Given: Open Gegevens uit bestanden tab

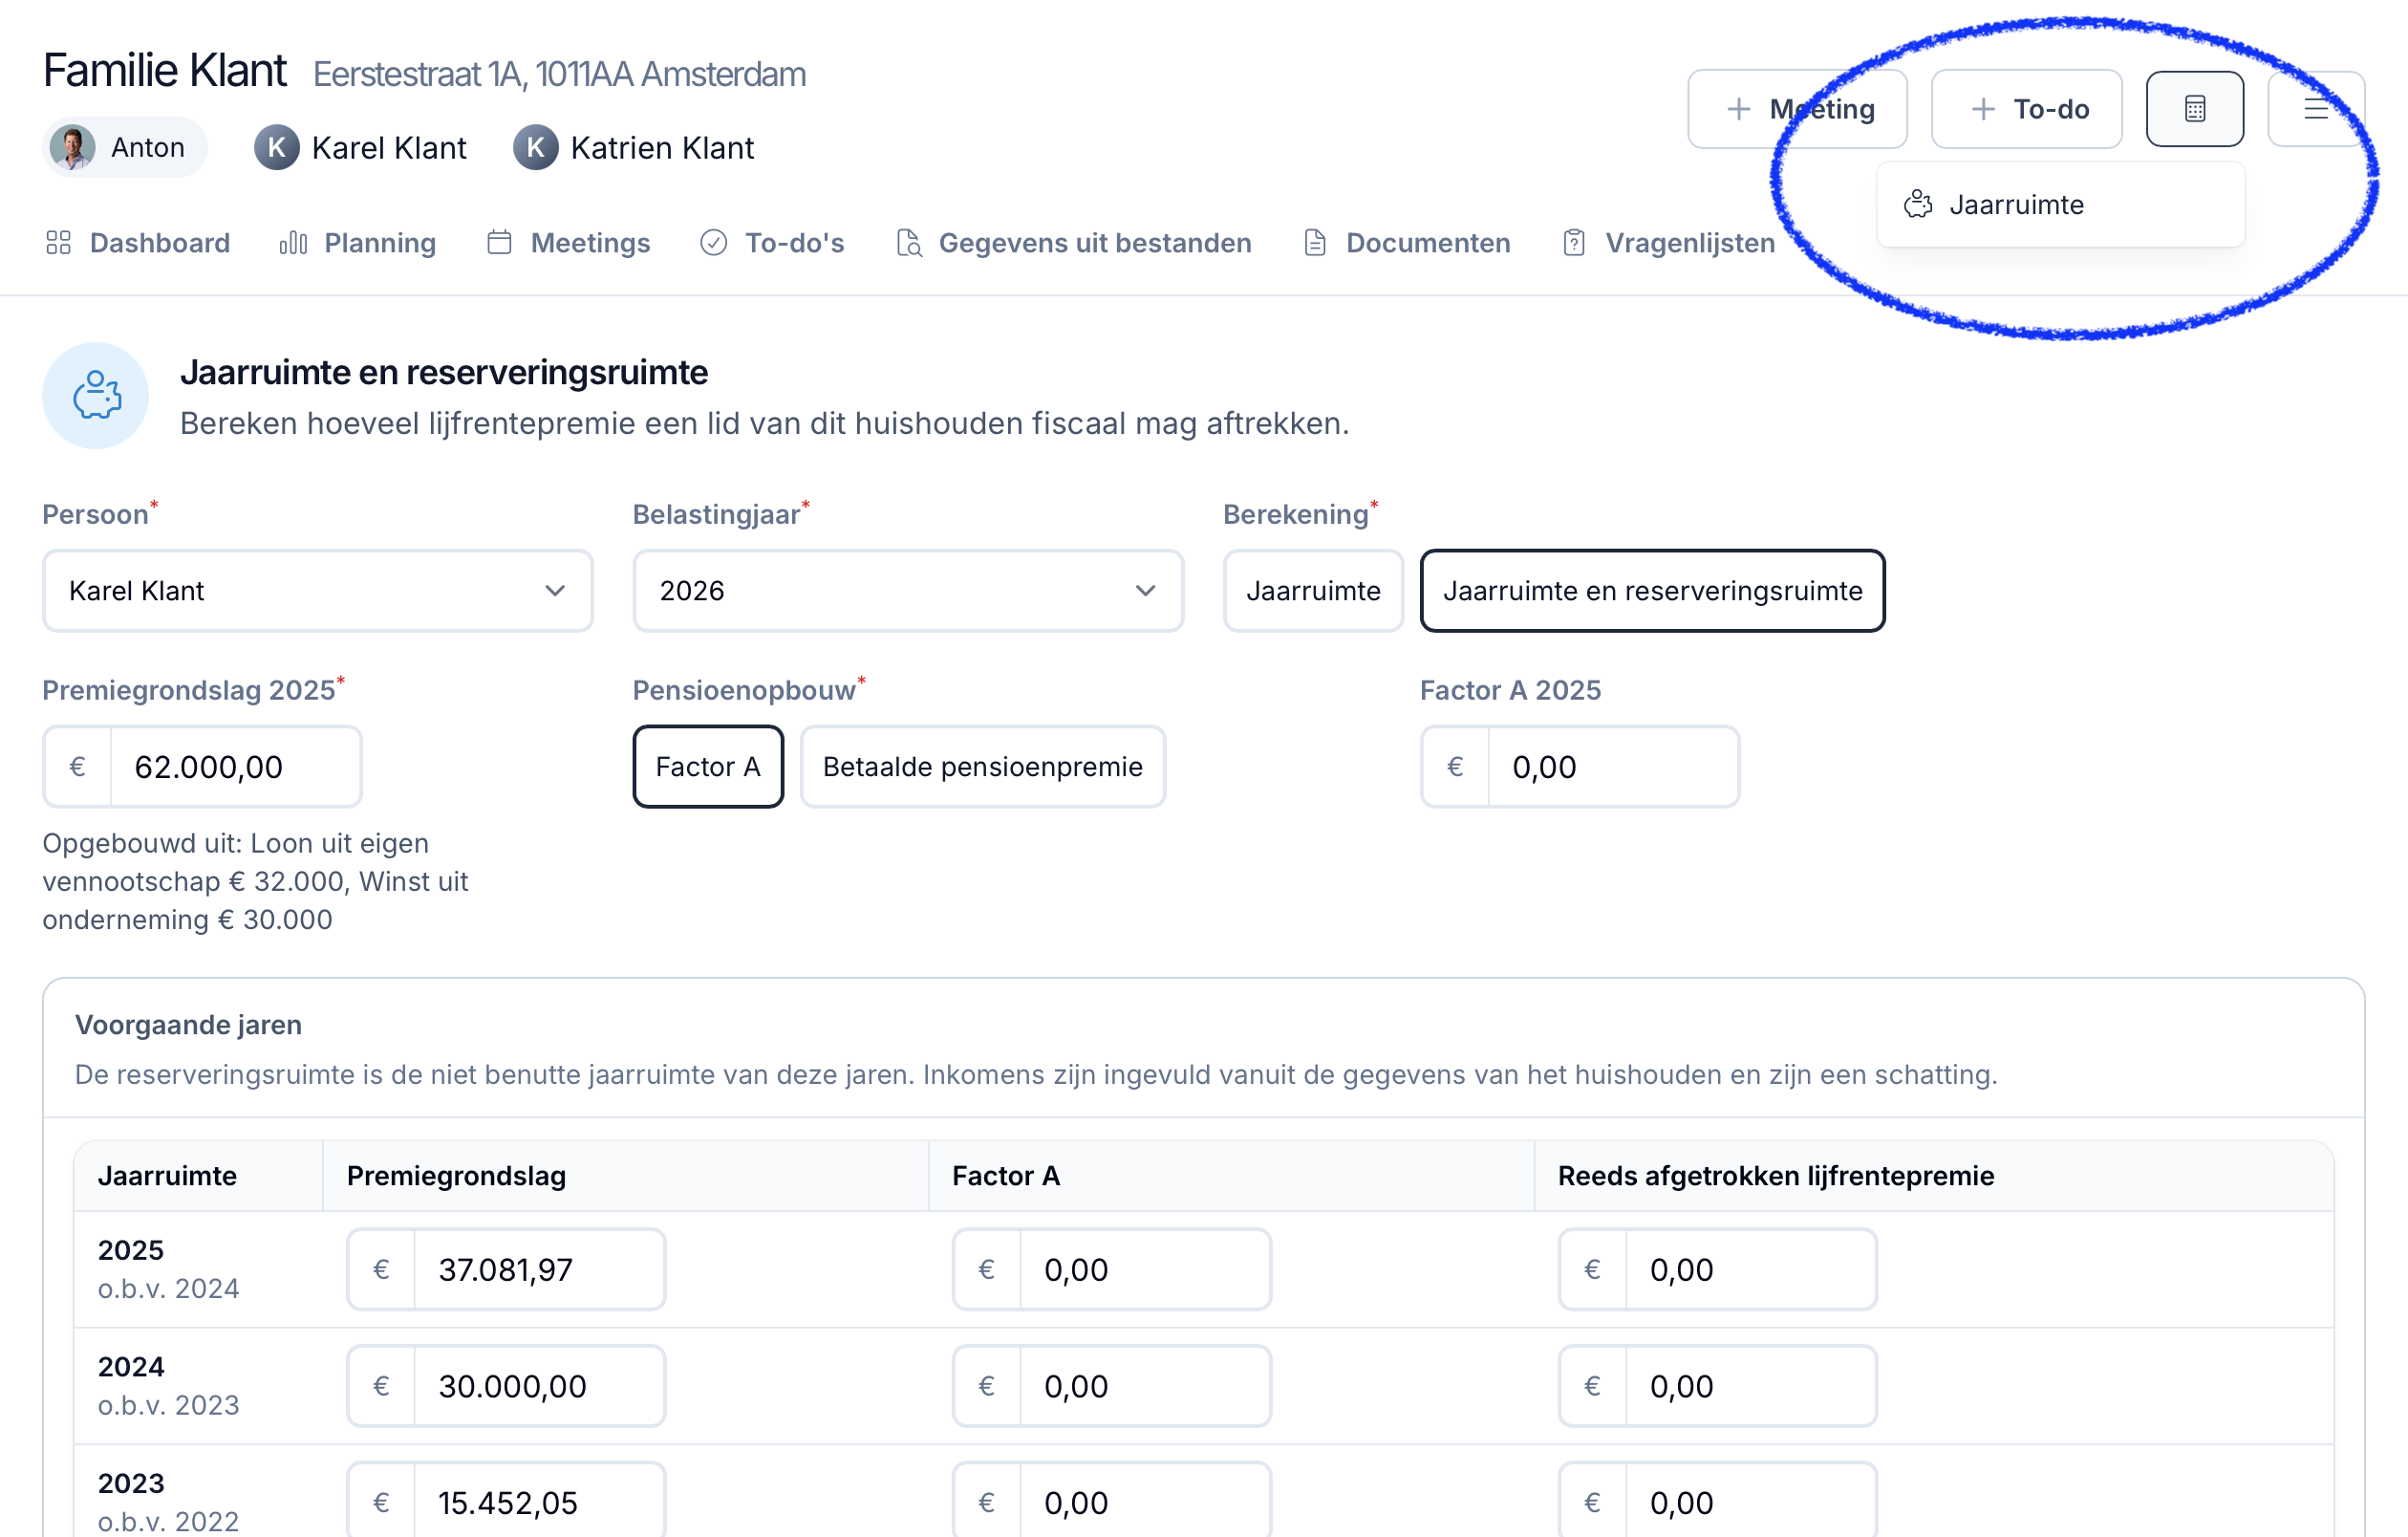Looking at the screenshot, I should click(1073, 243).
